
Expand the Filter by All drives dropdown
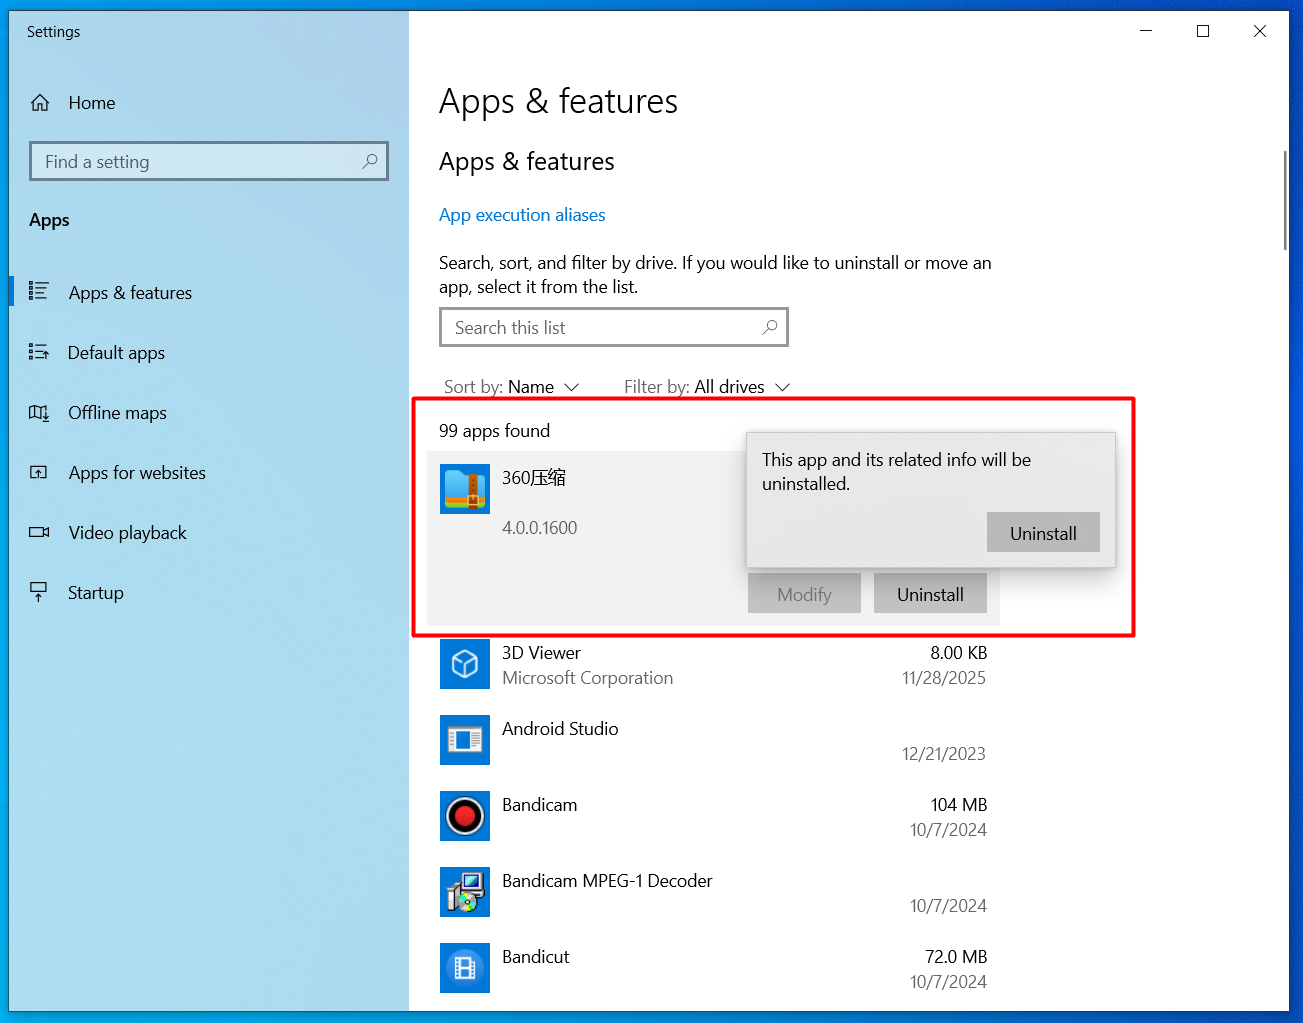707,387
